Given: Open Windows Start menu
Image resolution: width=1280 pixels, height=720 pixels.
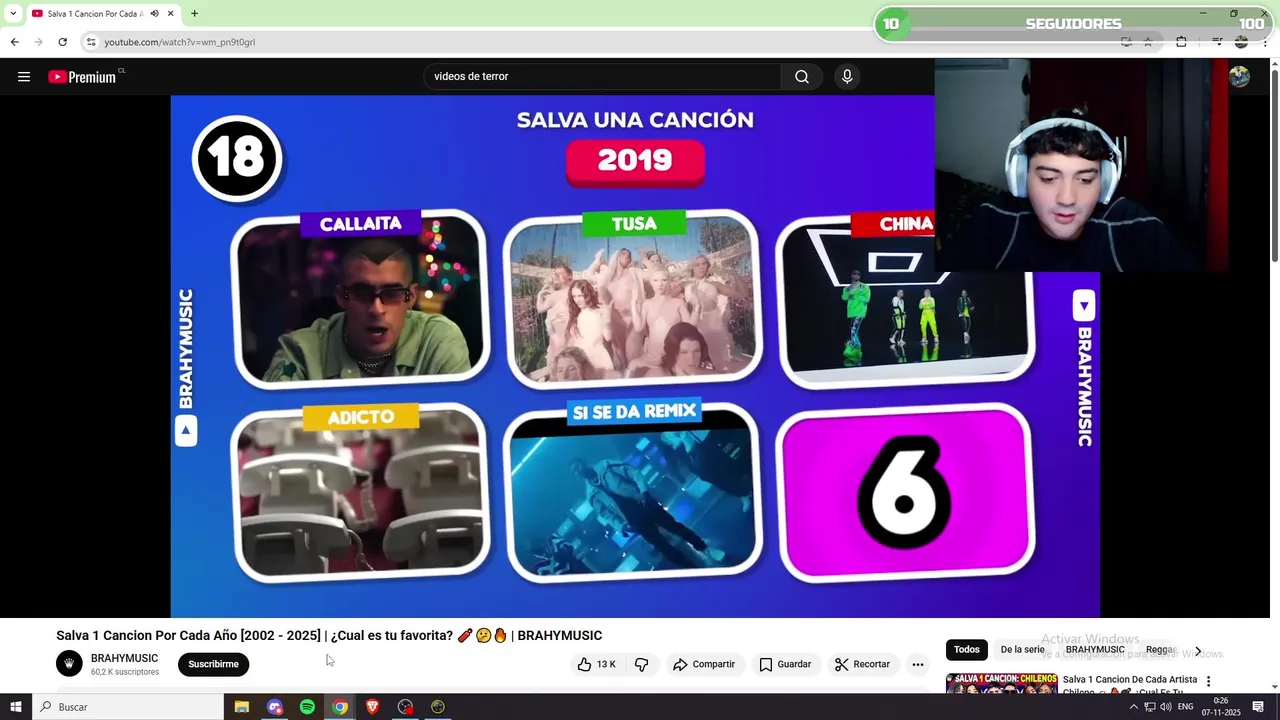Looking at the screenshot, I should 16,707.
